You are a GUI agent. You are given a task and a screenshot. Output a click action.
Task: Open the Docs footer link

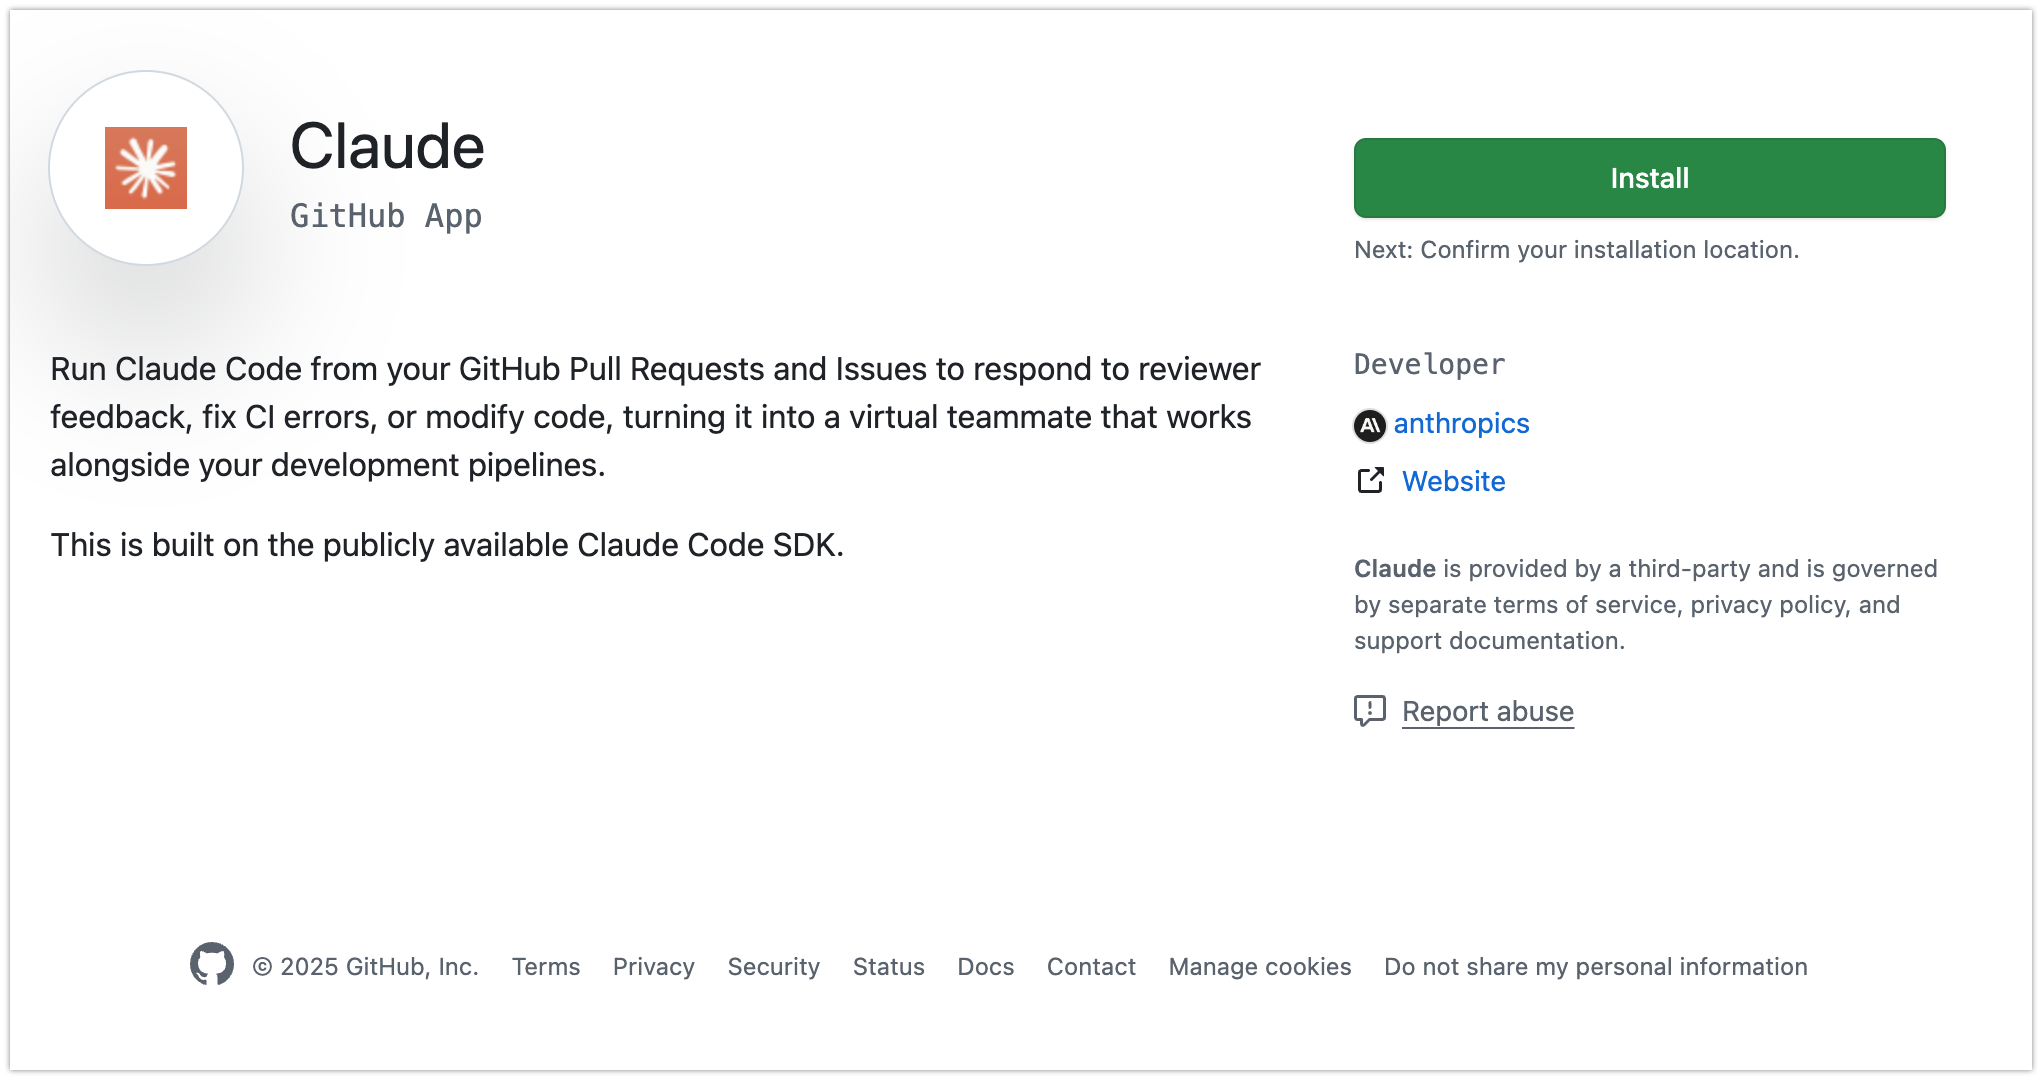[985, 967]
